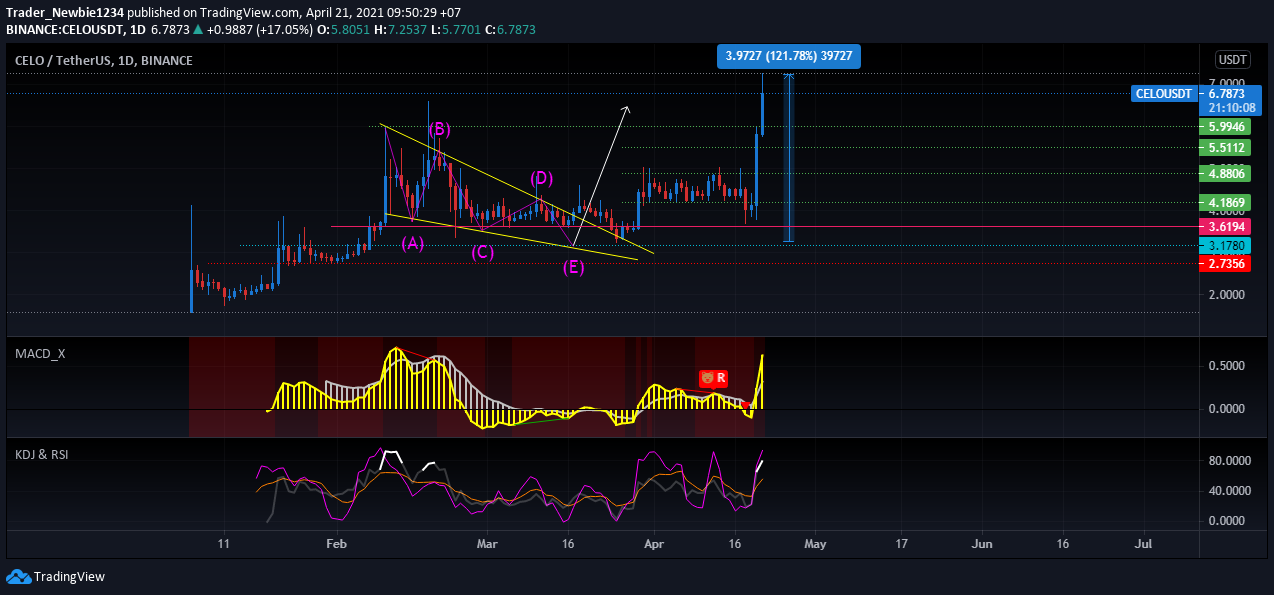This screenshot has width=1274, height=595.
Task: Select the white projection arrow drawing
Action: coord(600,175)
